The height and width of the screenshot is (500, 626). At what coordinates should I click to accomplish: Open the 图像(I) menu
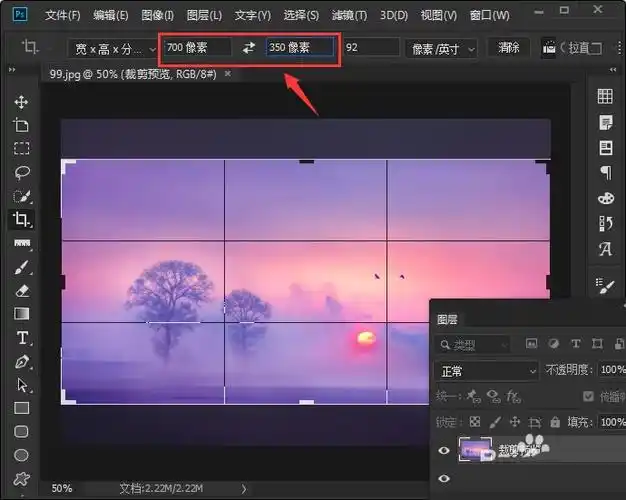click(157, 15)
